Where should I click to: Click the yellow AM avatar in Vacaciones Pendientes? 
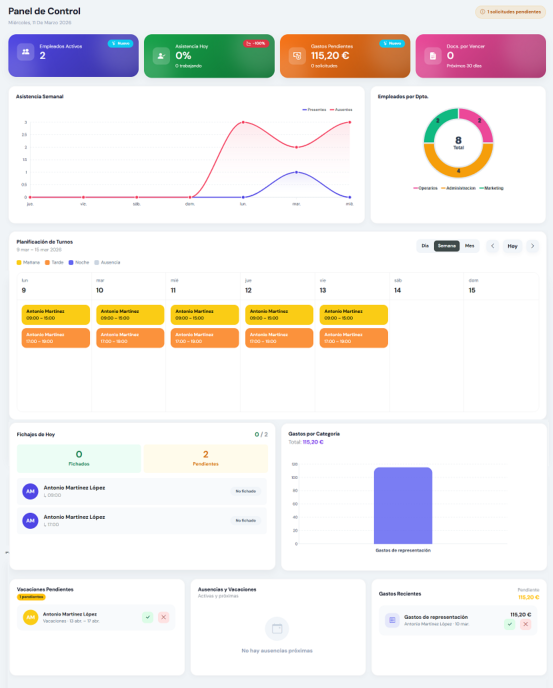tap(30, 617)
